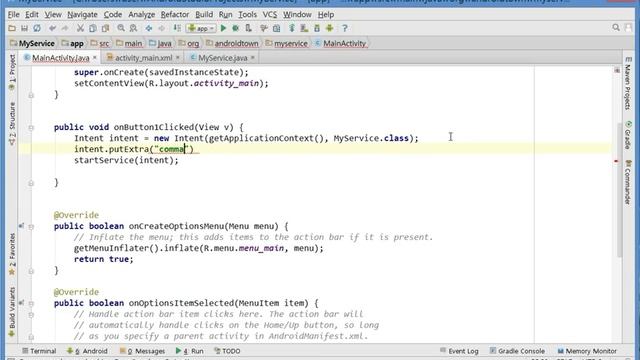Collapse the onButton1Clicked method fold marker
Image resolution: width=640 pixels, height=360 pixels.
pyautogui.click(x=31, y=128)
